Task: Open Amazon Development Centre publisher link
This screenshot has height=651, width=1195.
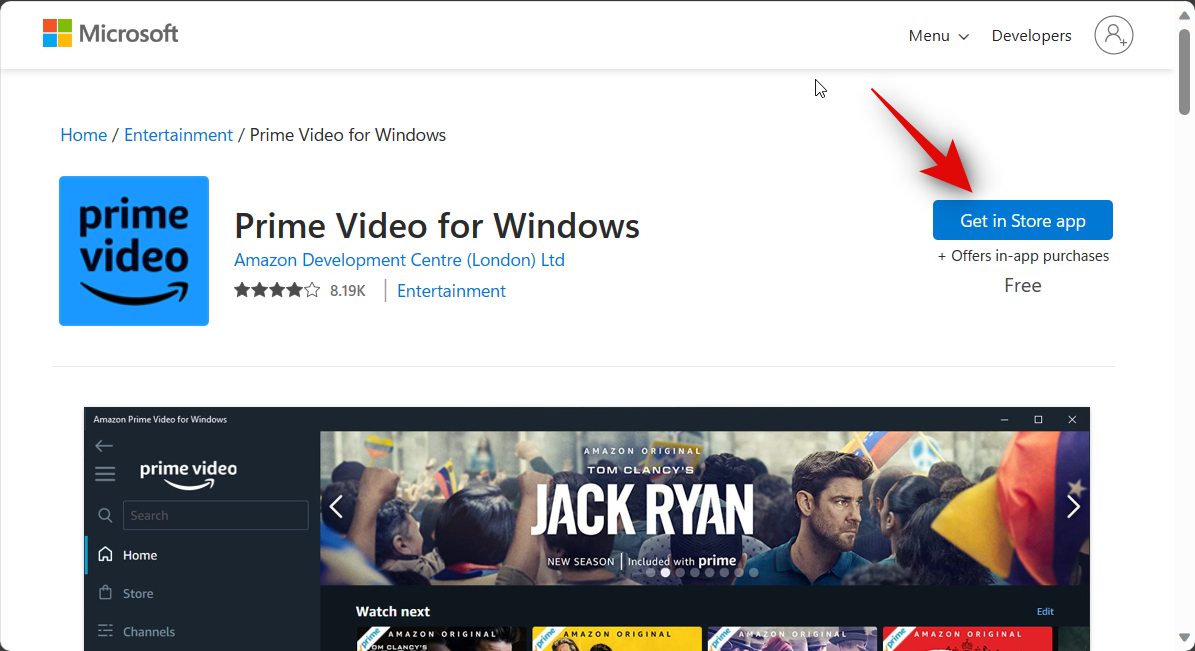Action: 399,260
